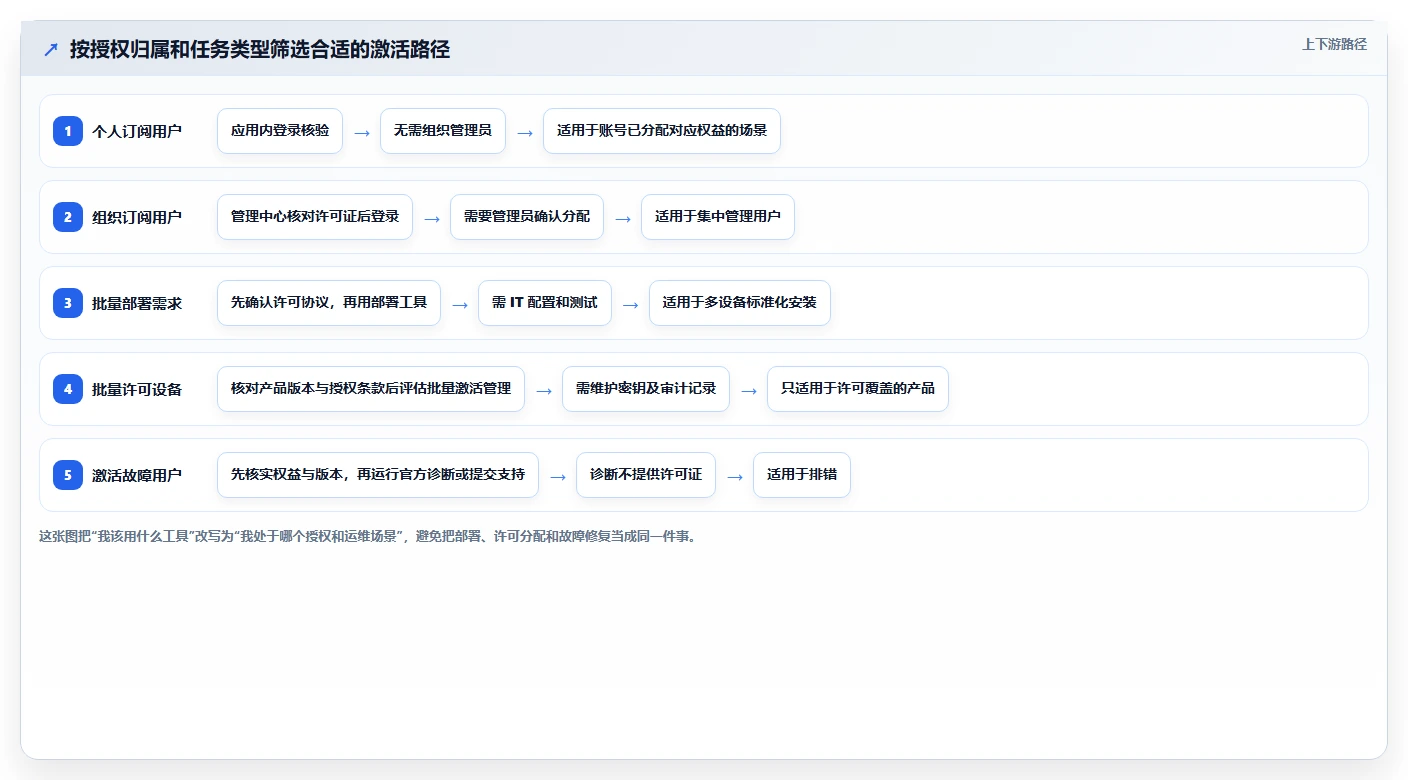Click the 适用于集中管理用户 chip

click(718, 217)
